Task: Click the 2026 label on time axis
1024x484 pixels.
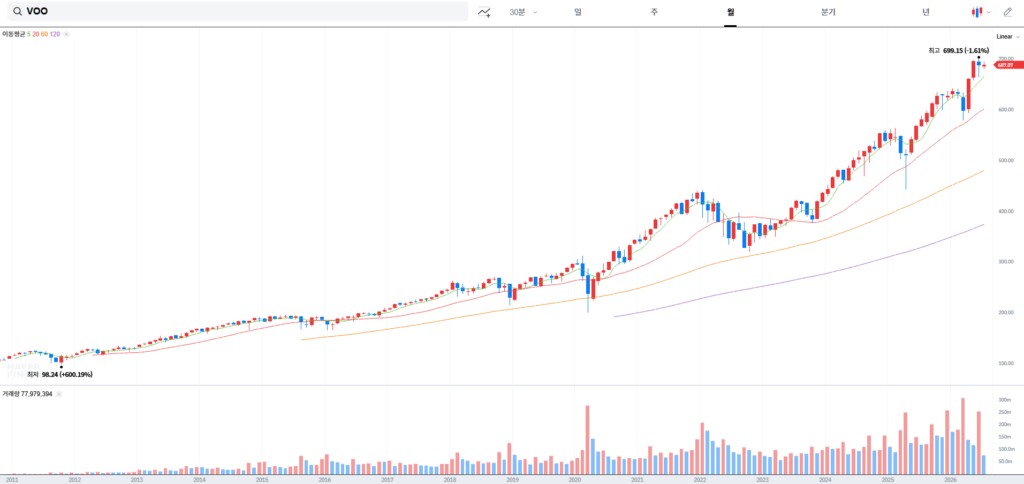Action: coord(950,479)
